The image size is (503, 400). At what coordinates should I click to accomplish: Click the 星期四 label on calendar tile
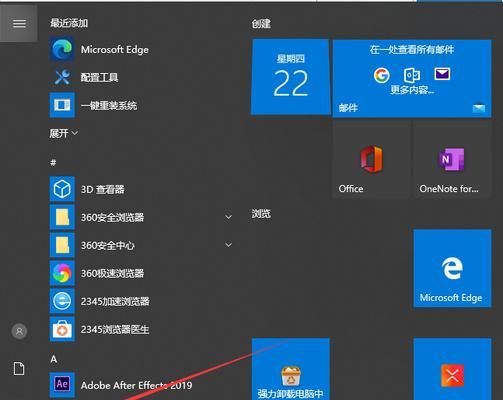click(x=291, y=59)
